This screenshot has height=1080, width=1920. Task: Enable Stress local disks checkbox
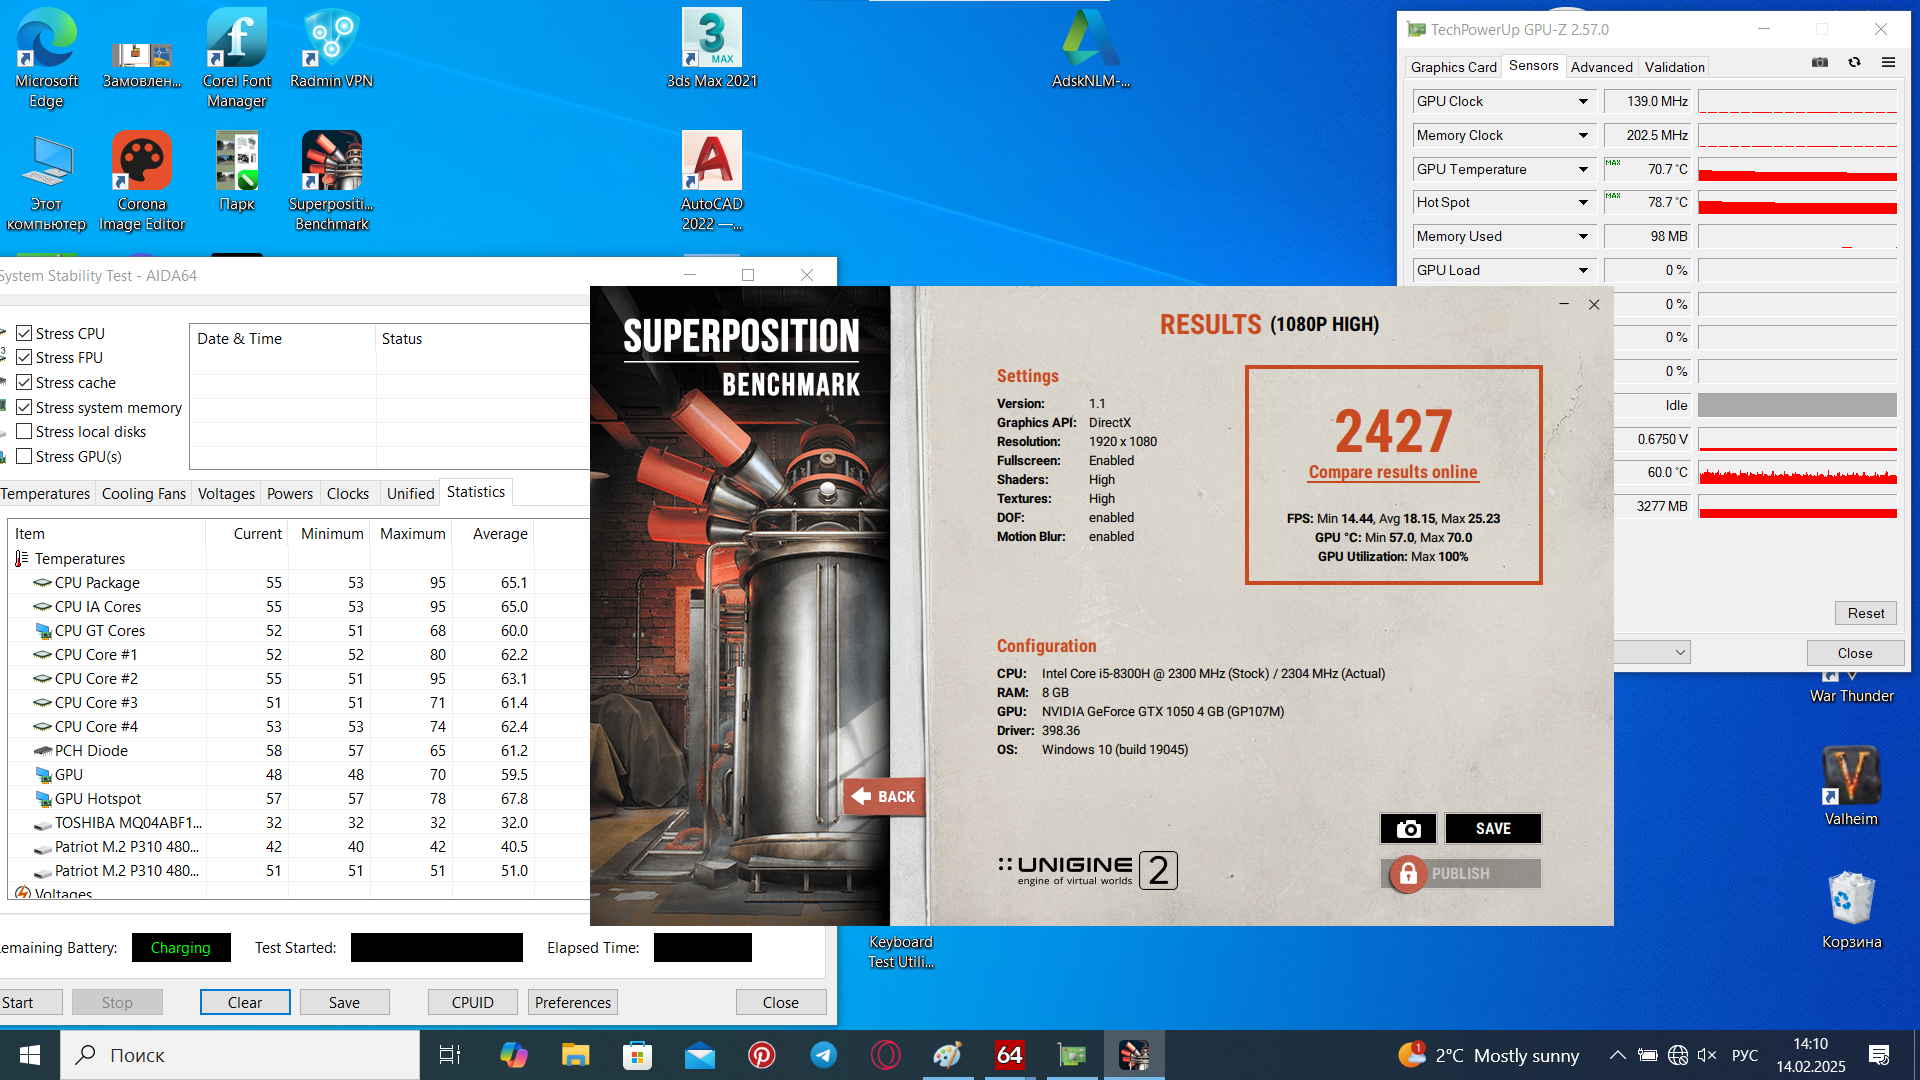[25, 431]
